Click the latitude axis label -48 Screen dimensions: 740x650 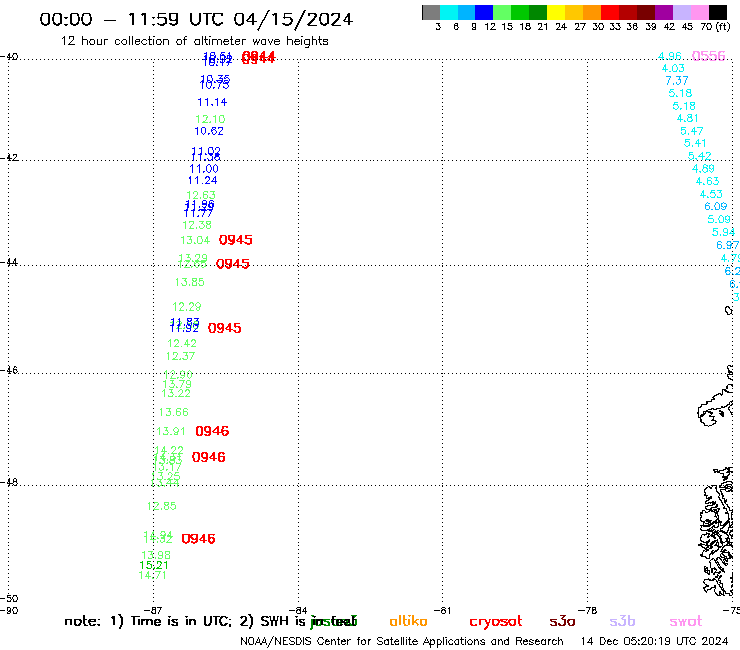9,482
